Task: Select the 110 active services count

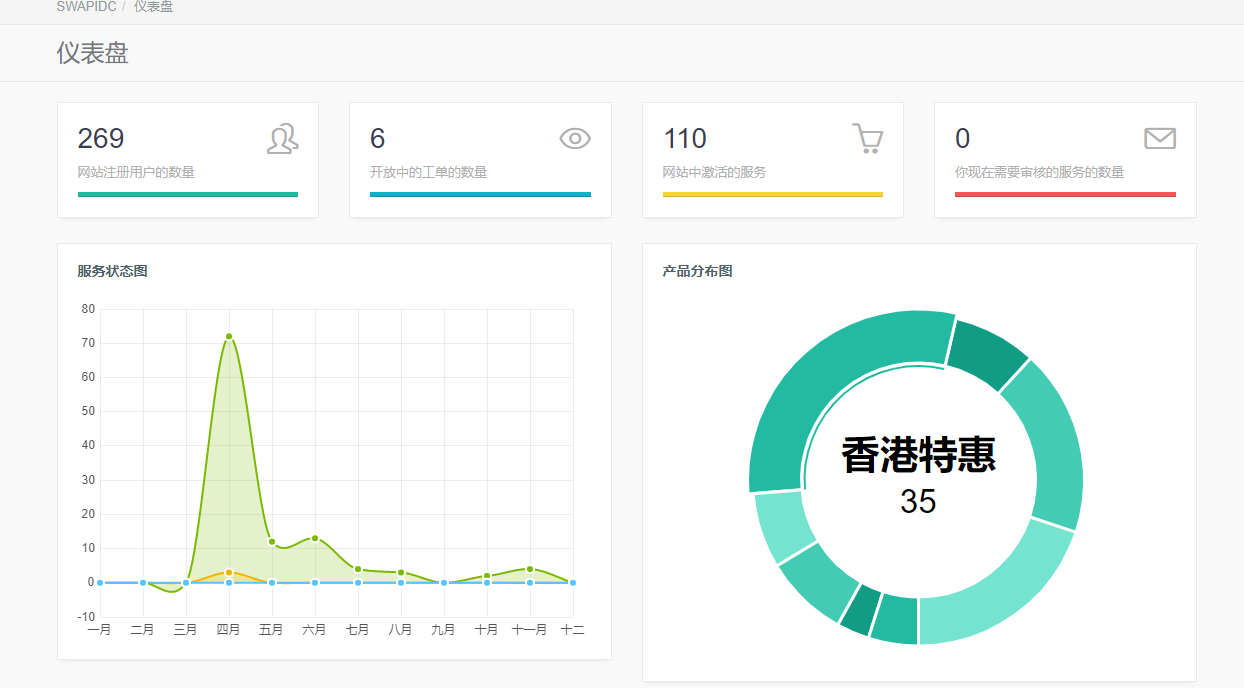Action: point(685,138)
